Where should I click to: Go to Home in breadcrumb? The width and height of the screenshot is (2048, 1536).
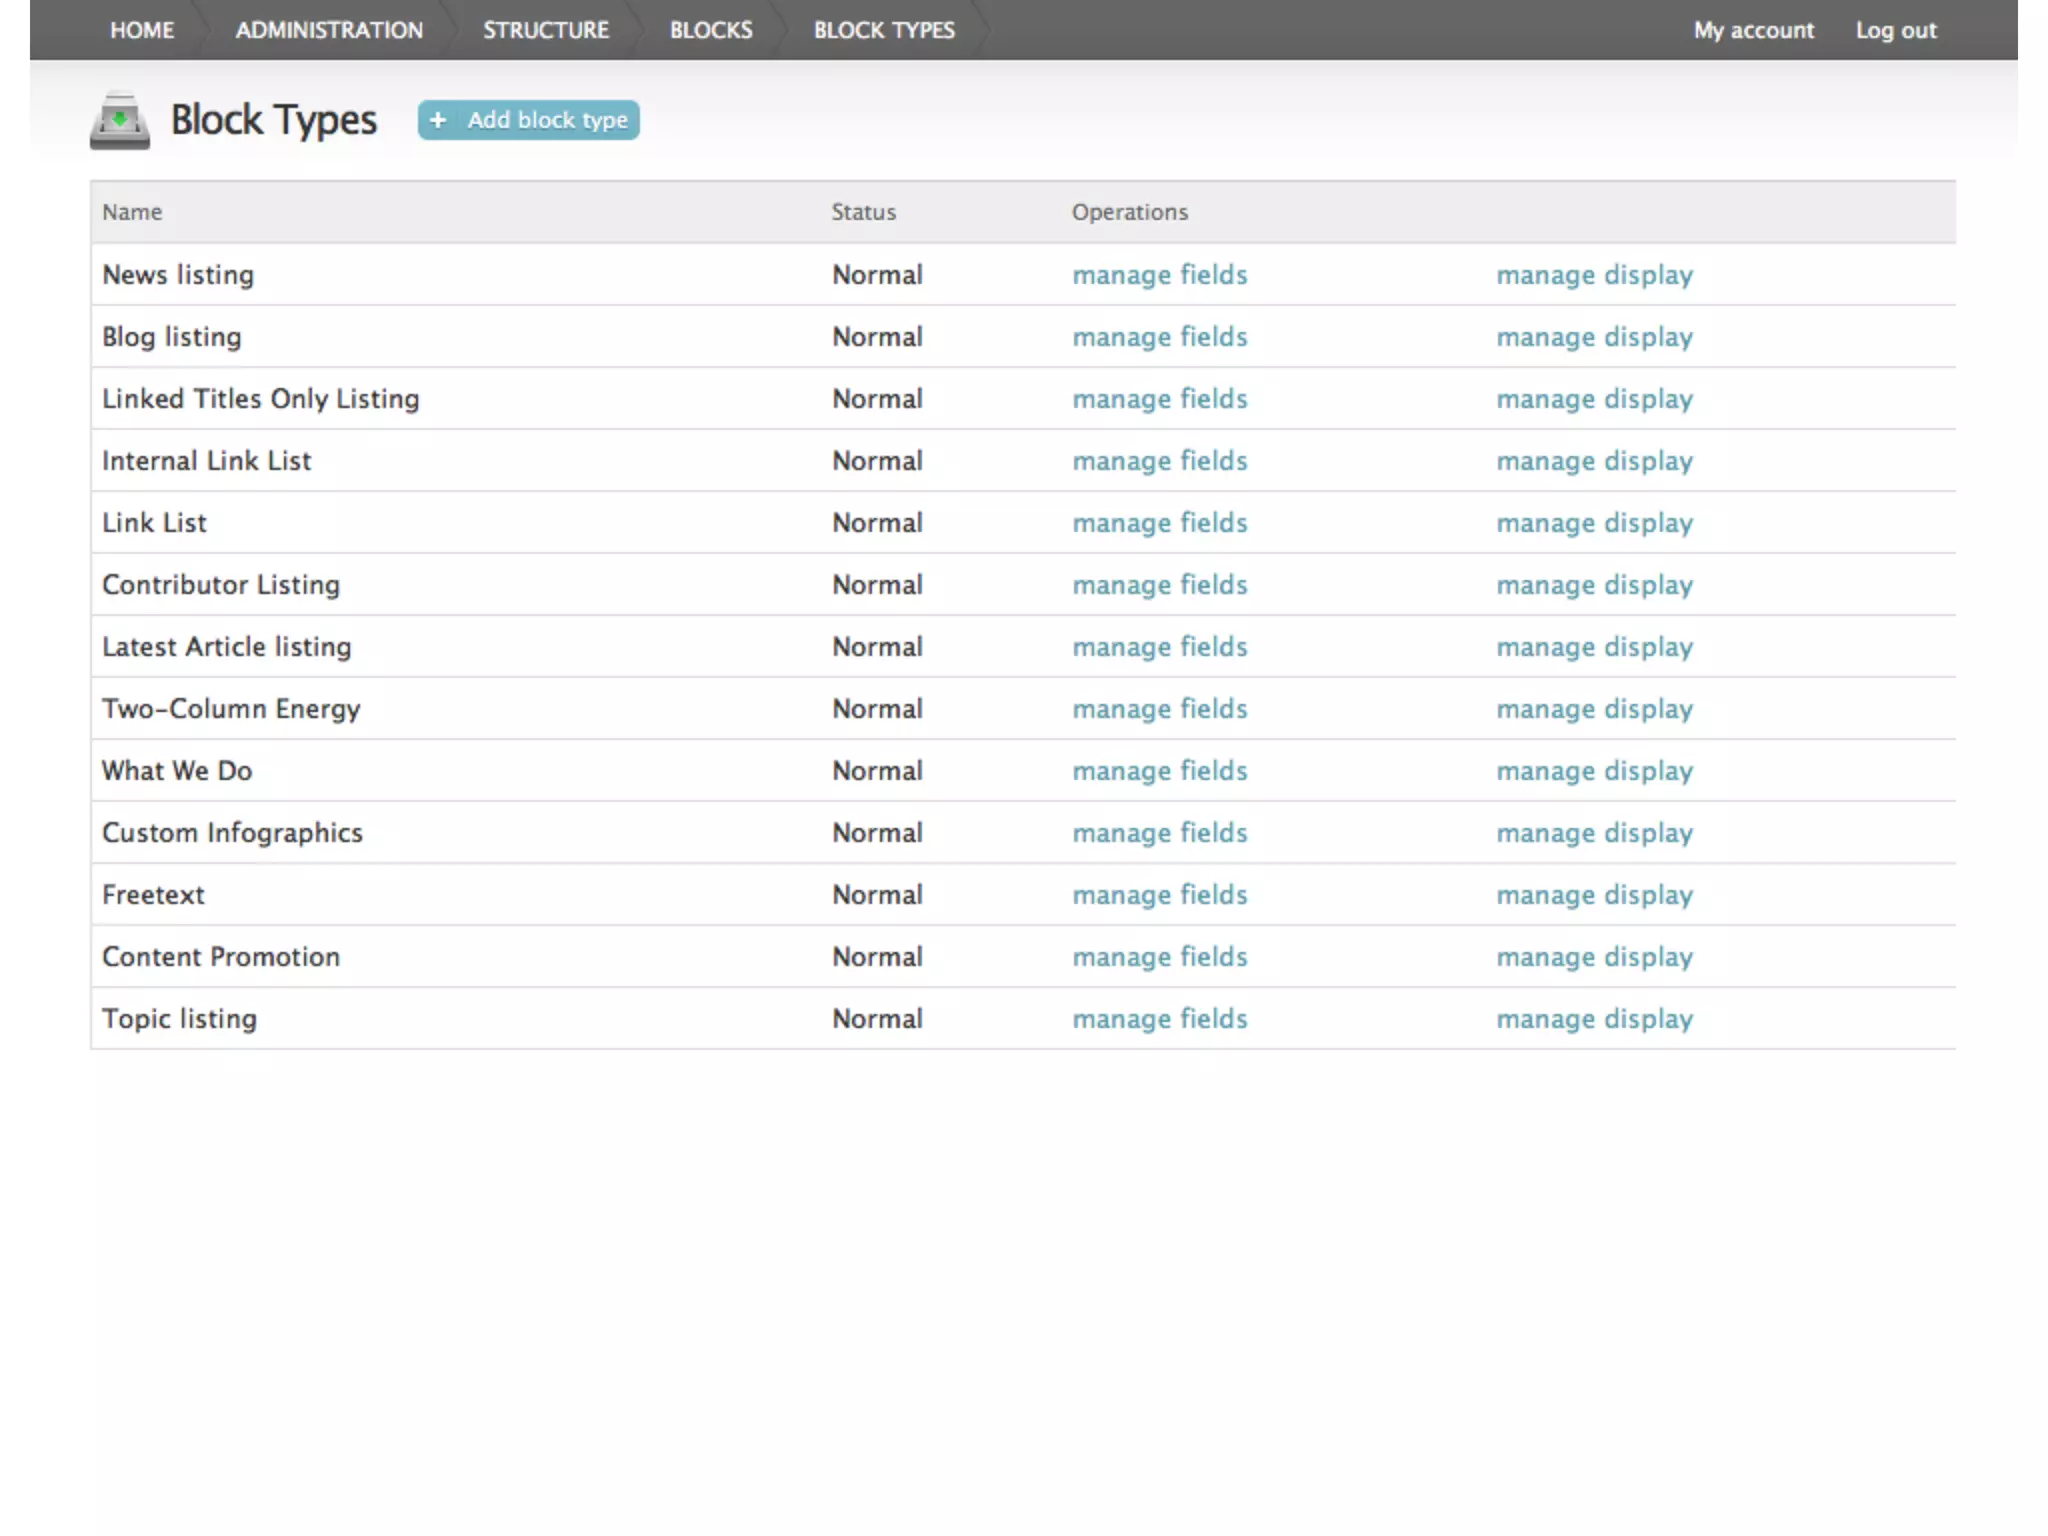point(142,30)
